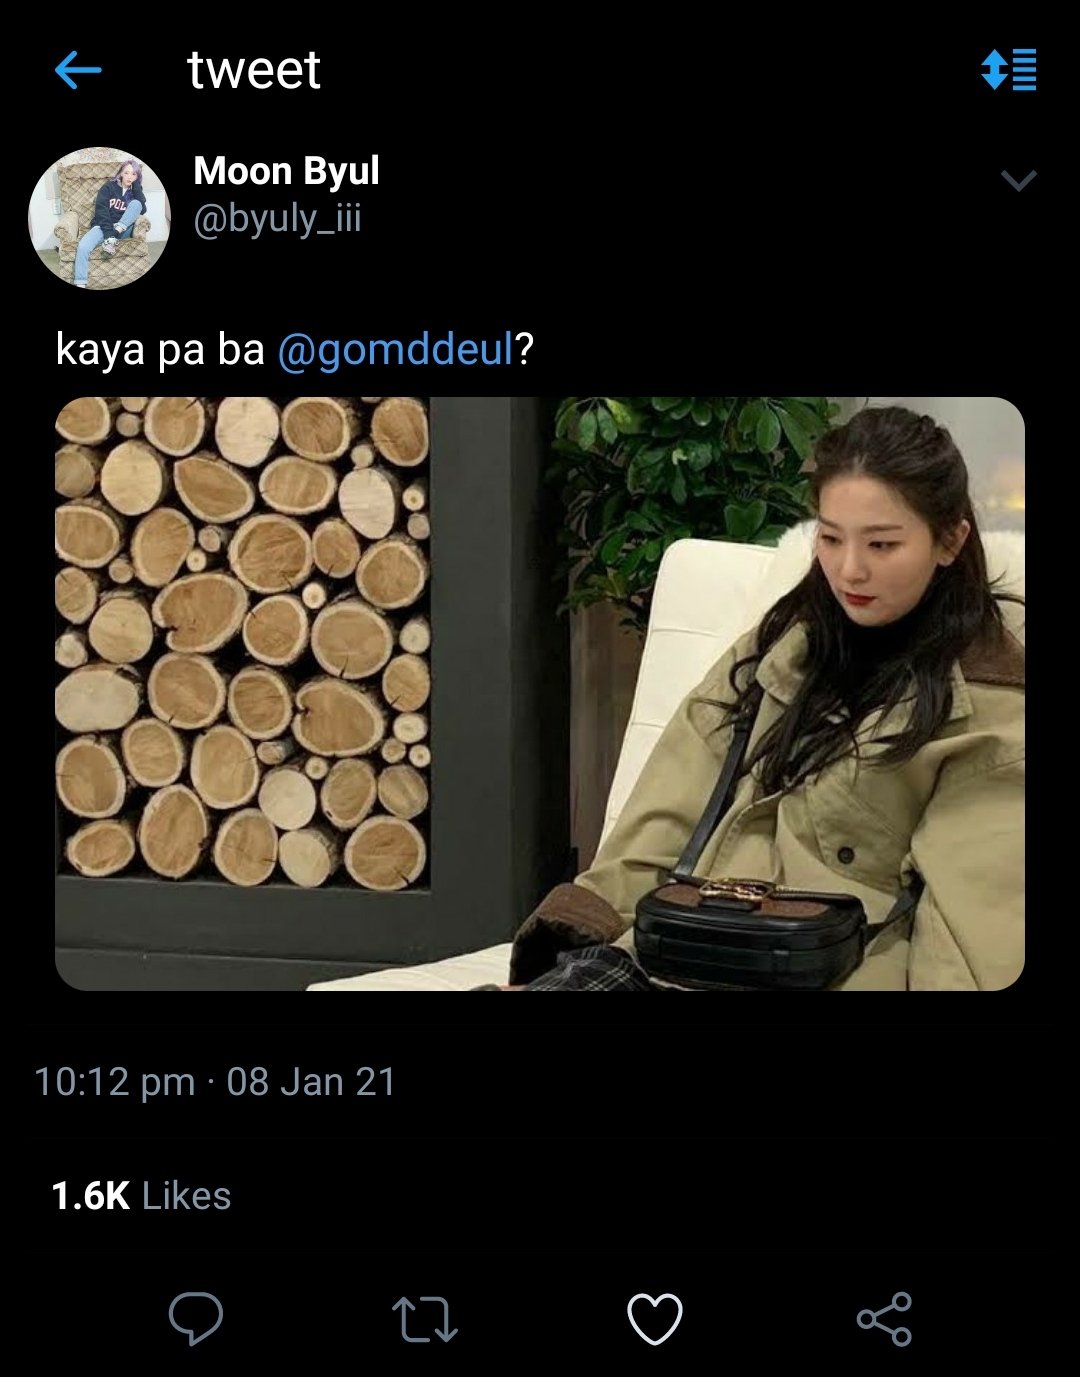This screenshot has height=1377, width=1080.
Task: Expand the tweet options chevron
Action: coord(1019,180)
